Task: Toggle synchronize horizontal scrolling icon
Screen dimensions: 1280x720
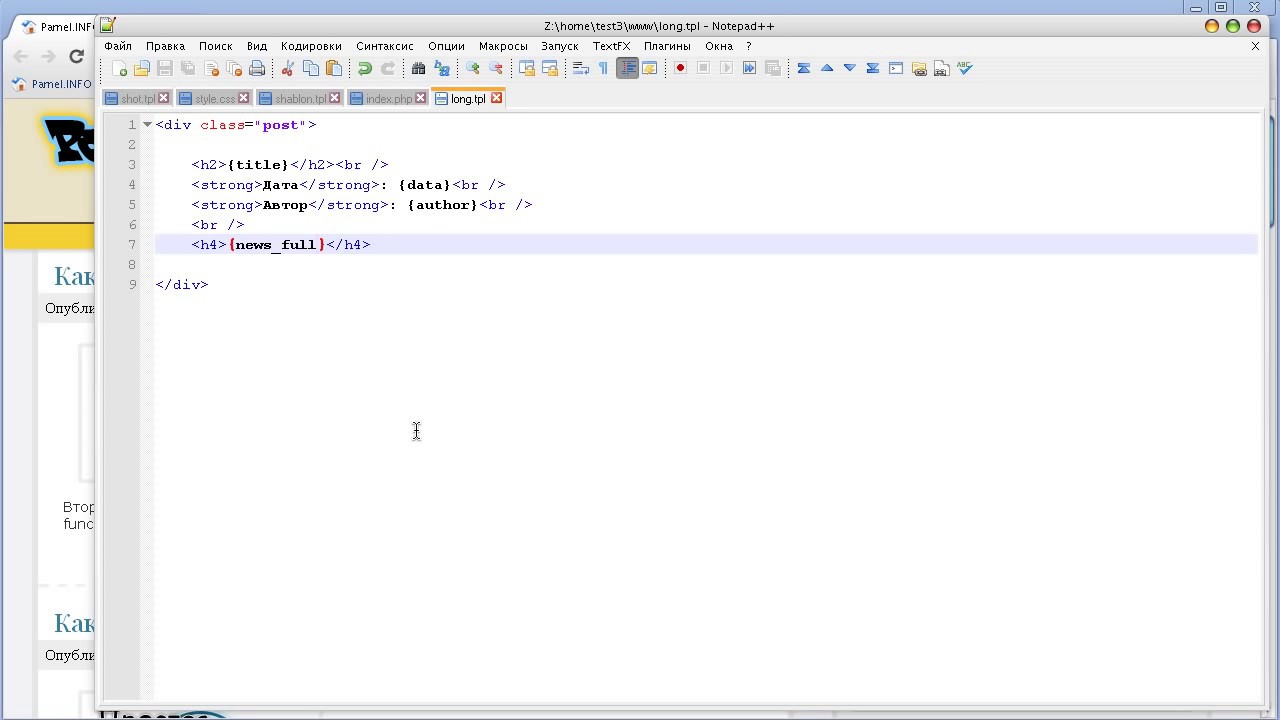Action: (550, 68)
